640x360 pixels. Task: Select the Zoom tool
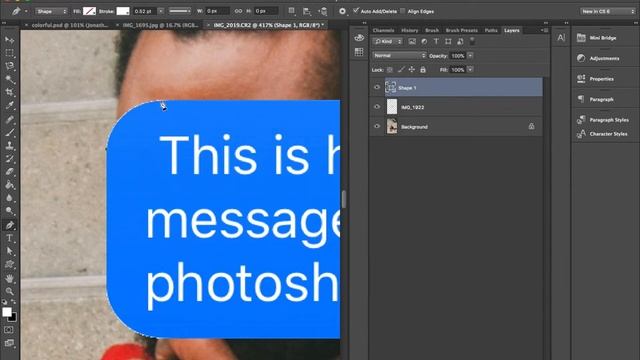pos(9,291)
